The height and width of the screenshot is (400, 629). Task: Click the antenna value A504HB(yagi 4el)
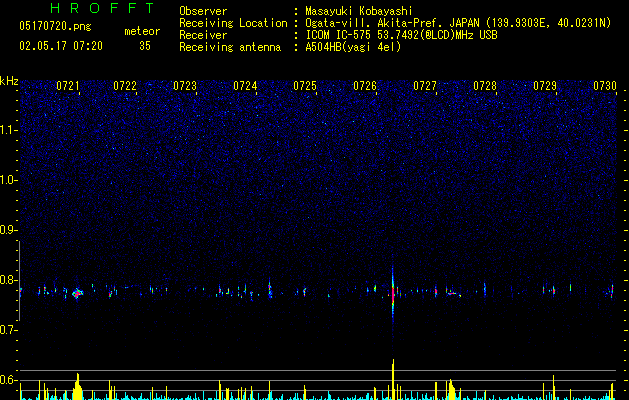pos(353,47)
